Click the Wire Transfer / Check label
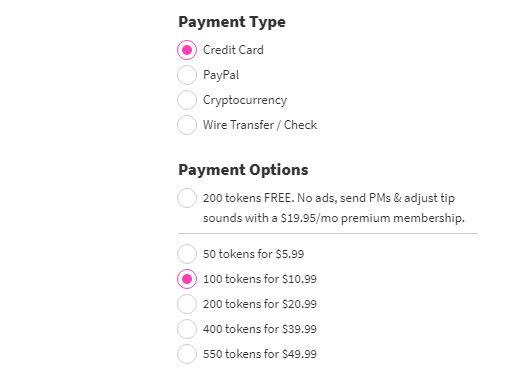This screenshot has height=375, width=513. (260, 125)
